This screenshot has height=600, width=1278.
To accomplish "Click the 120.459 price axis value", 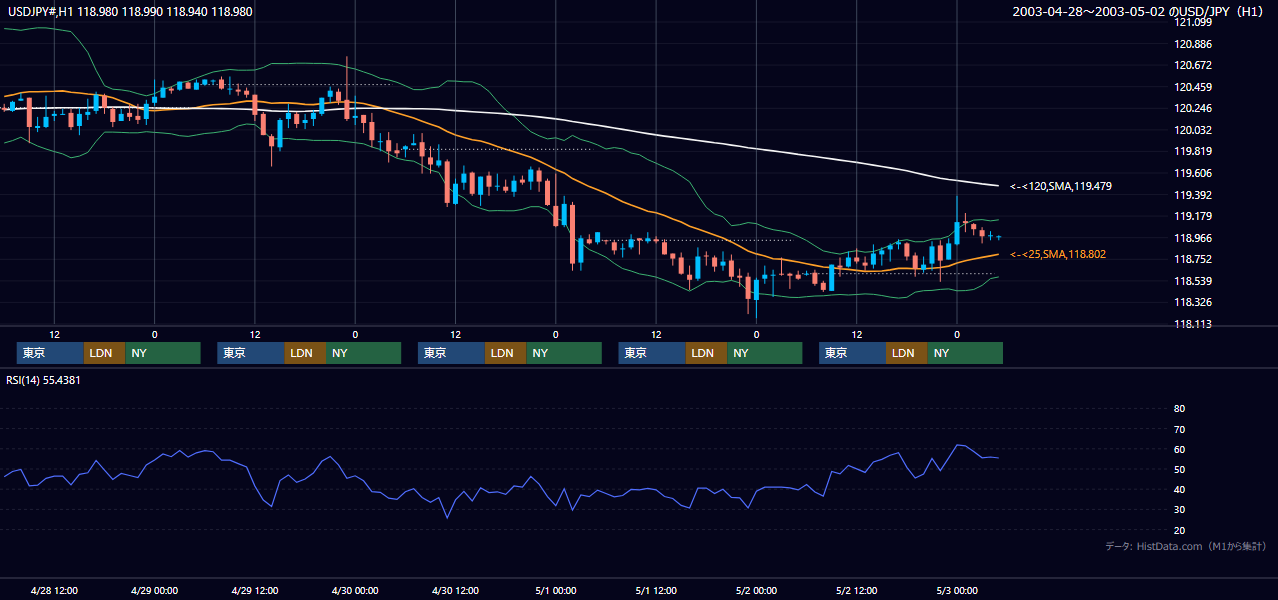I will (x=1194, y=87).
